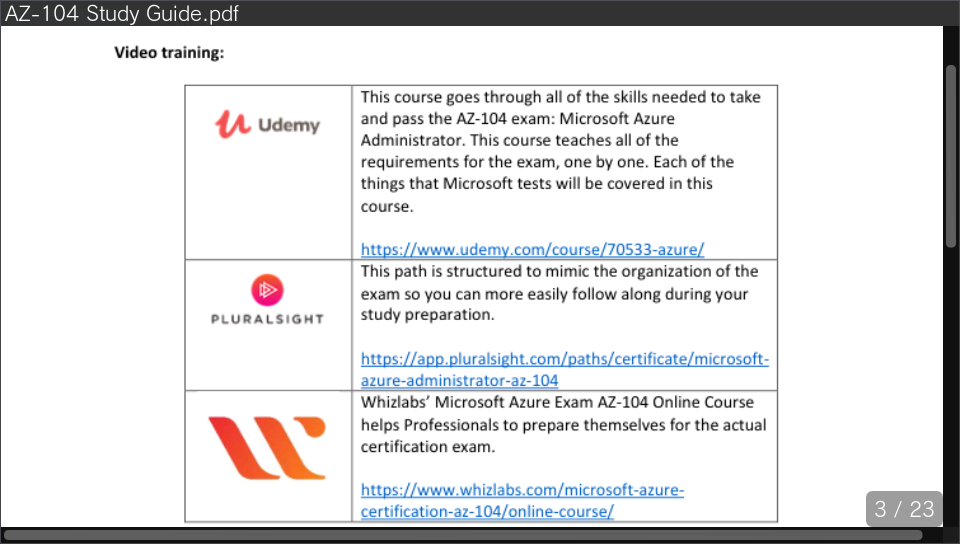Click the AZ-104 Study Guide.pdf title
Viewport: 960px width, 544px height.
(x=121, y=13)
